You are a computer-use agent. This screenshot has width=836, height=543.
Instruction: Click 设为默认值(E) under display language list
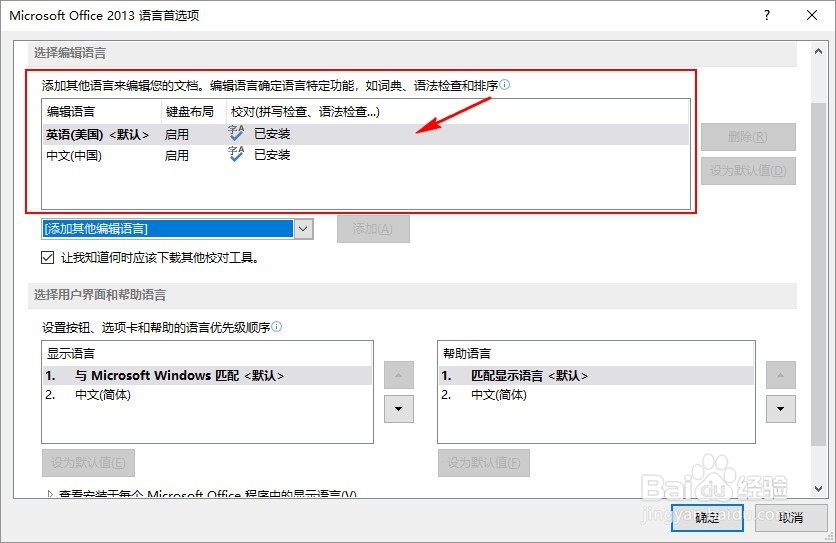[x=89, y=462]
